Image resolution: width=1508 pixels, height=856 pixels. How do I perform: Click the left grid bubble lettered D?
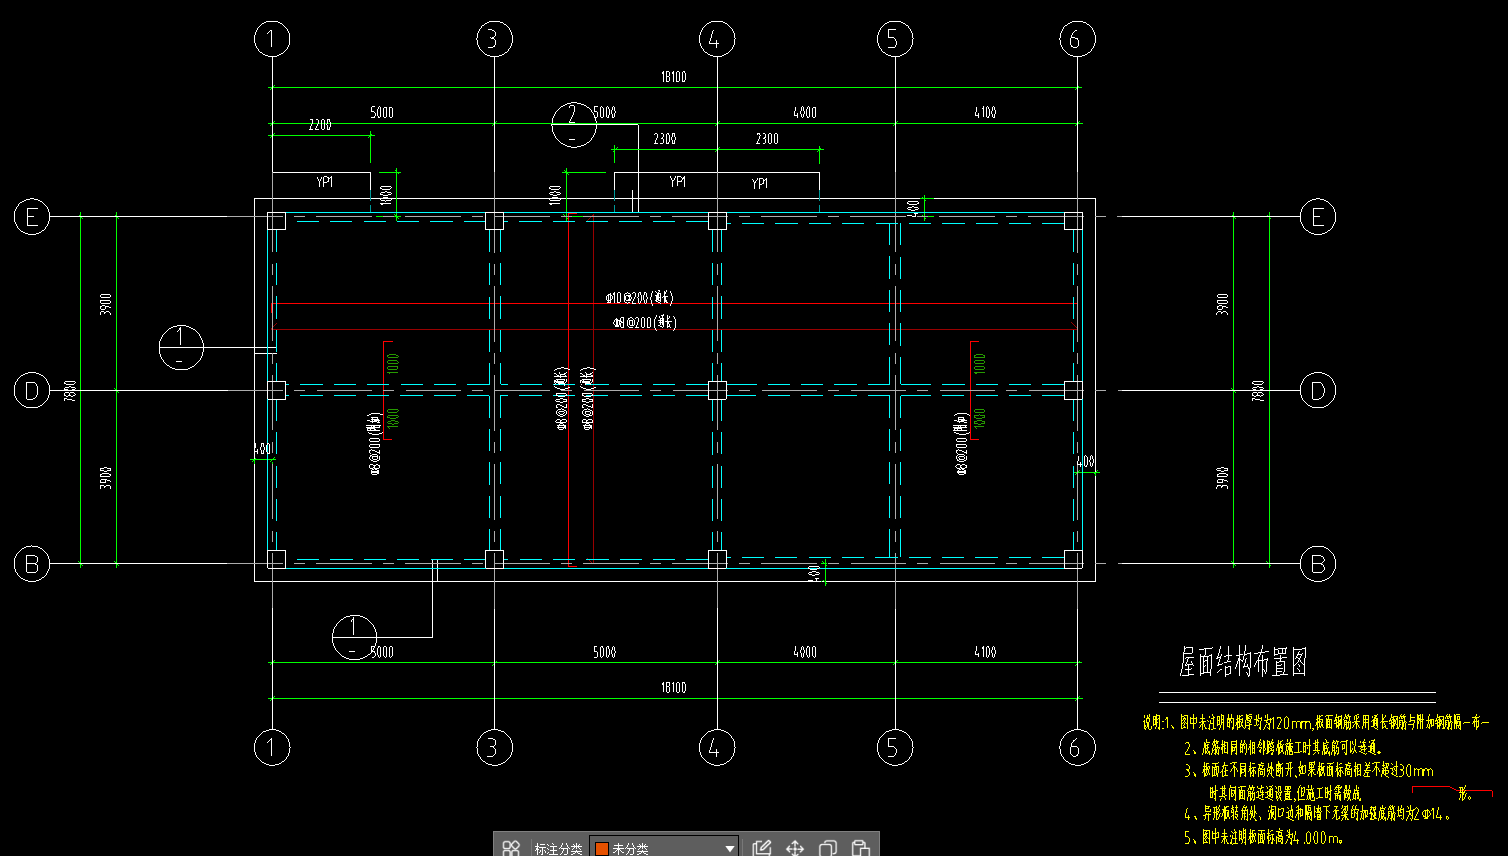(32, 390)
